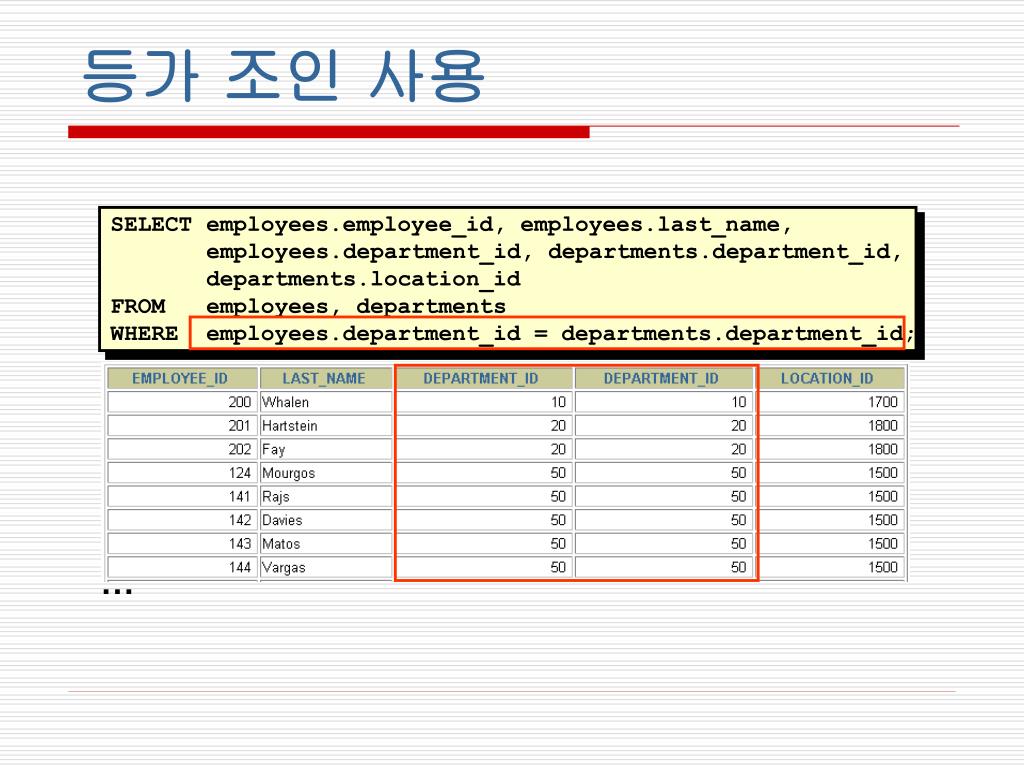
Task: Click departments.location_id in the SELECT list
Action: [363, 280]
